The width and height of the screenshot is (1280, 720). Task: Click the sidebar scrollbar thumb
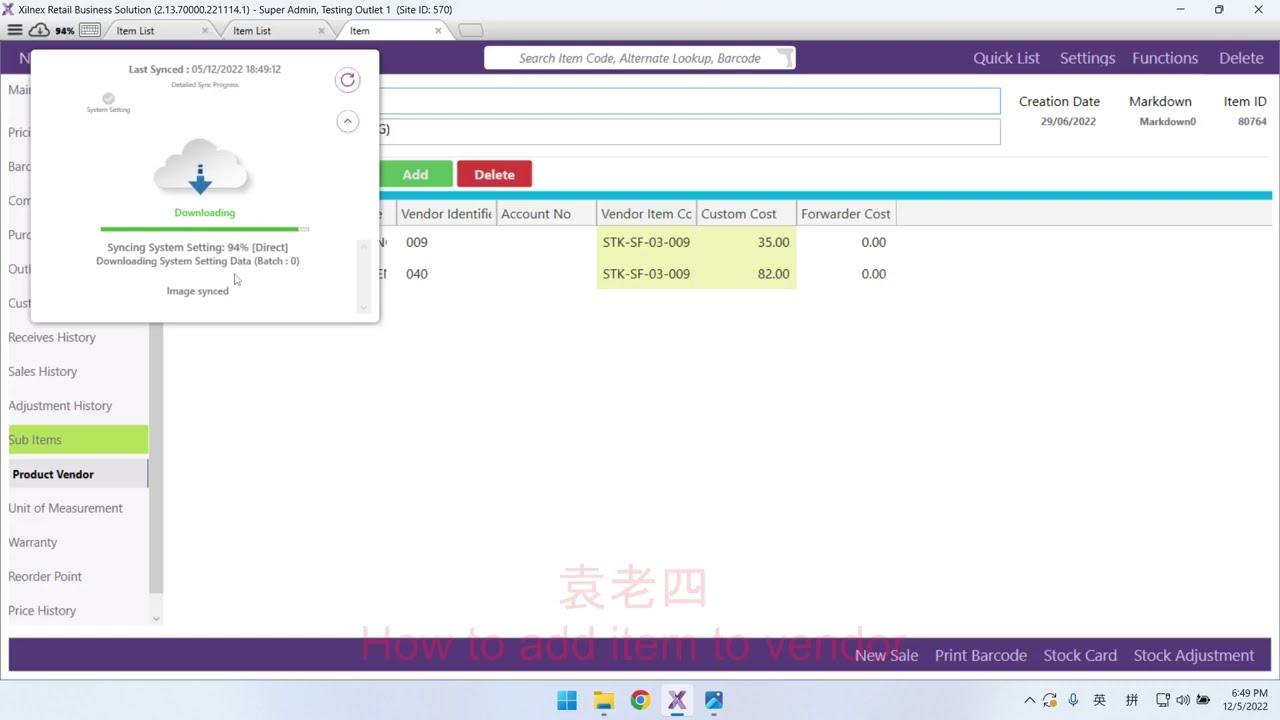click(x=156, y=458)
